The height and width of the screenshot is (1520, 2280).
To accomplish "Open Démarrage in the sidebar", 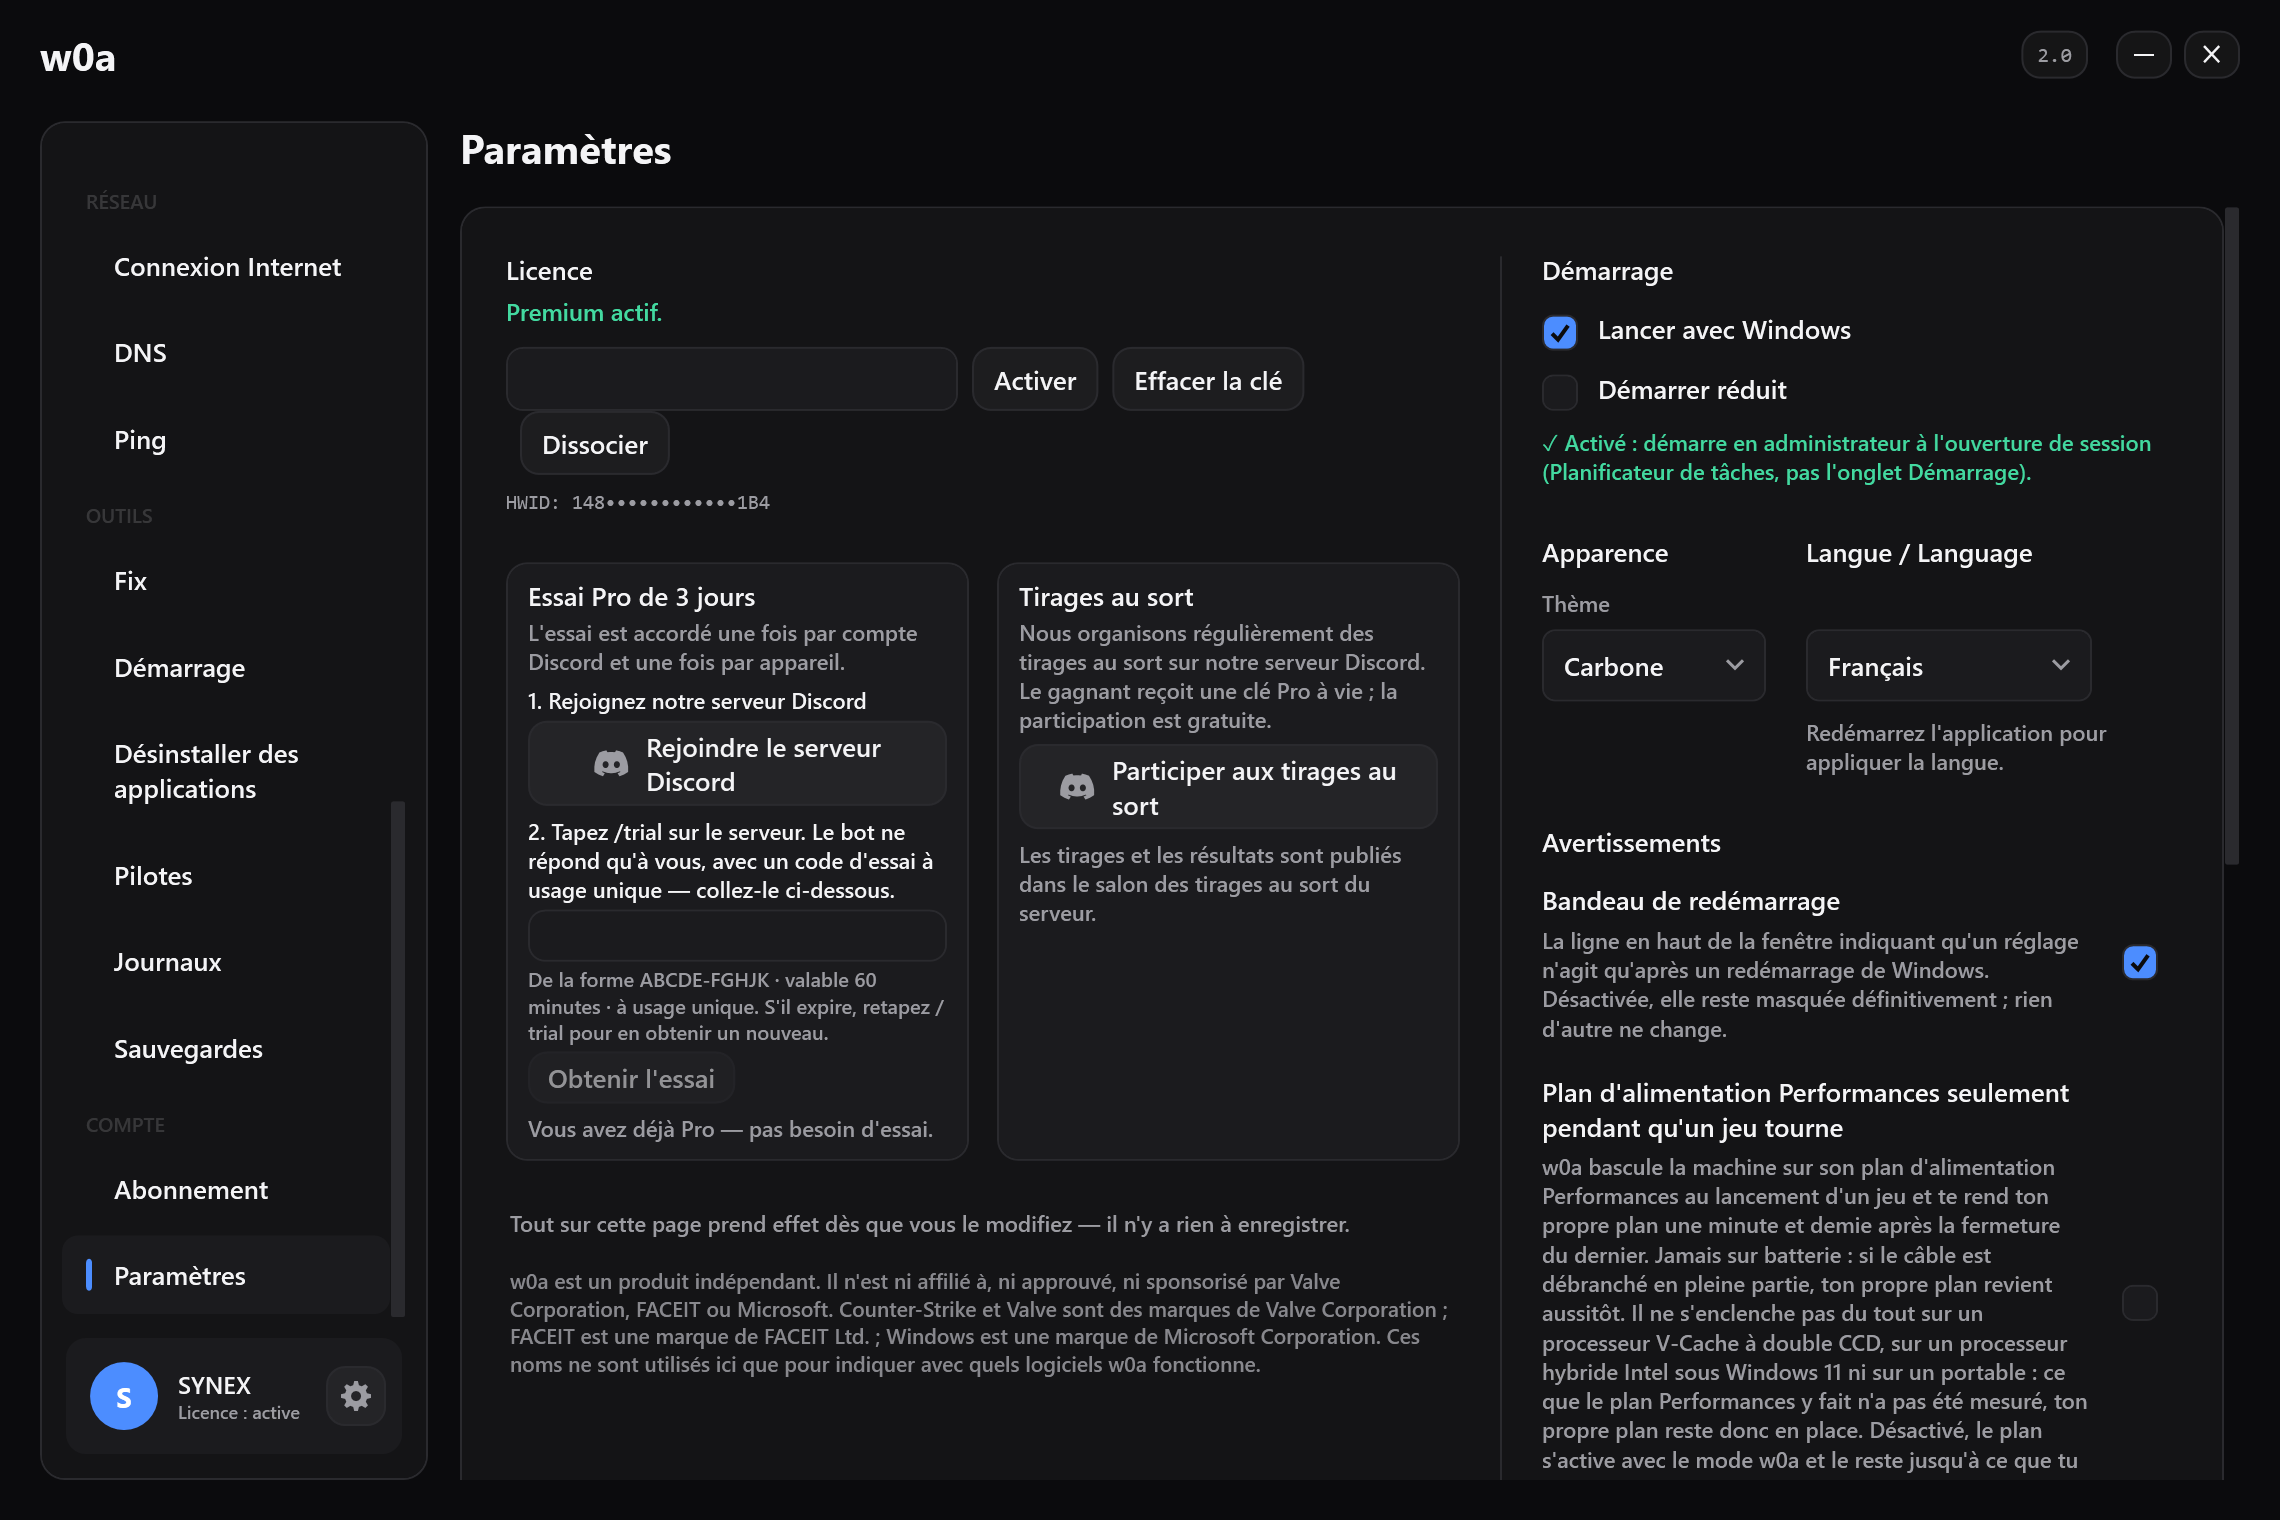I will coord(226,668).
